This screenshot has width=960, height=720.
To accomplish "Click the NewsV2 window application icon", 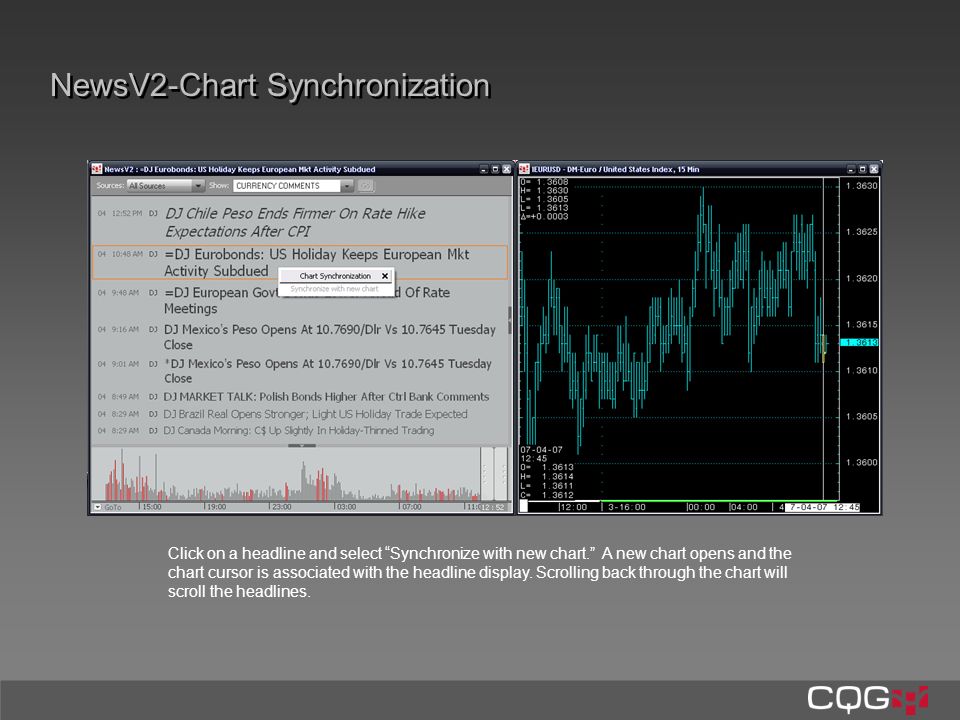I will (x=97, y=169).
